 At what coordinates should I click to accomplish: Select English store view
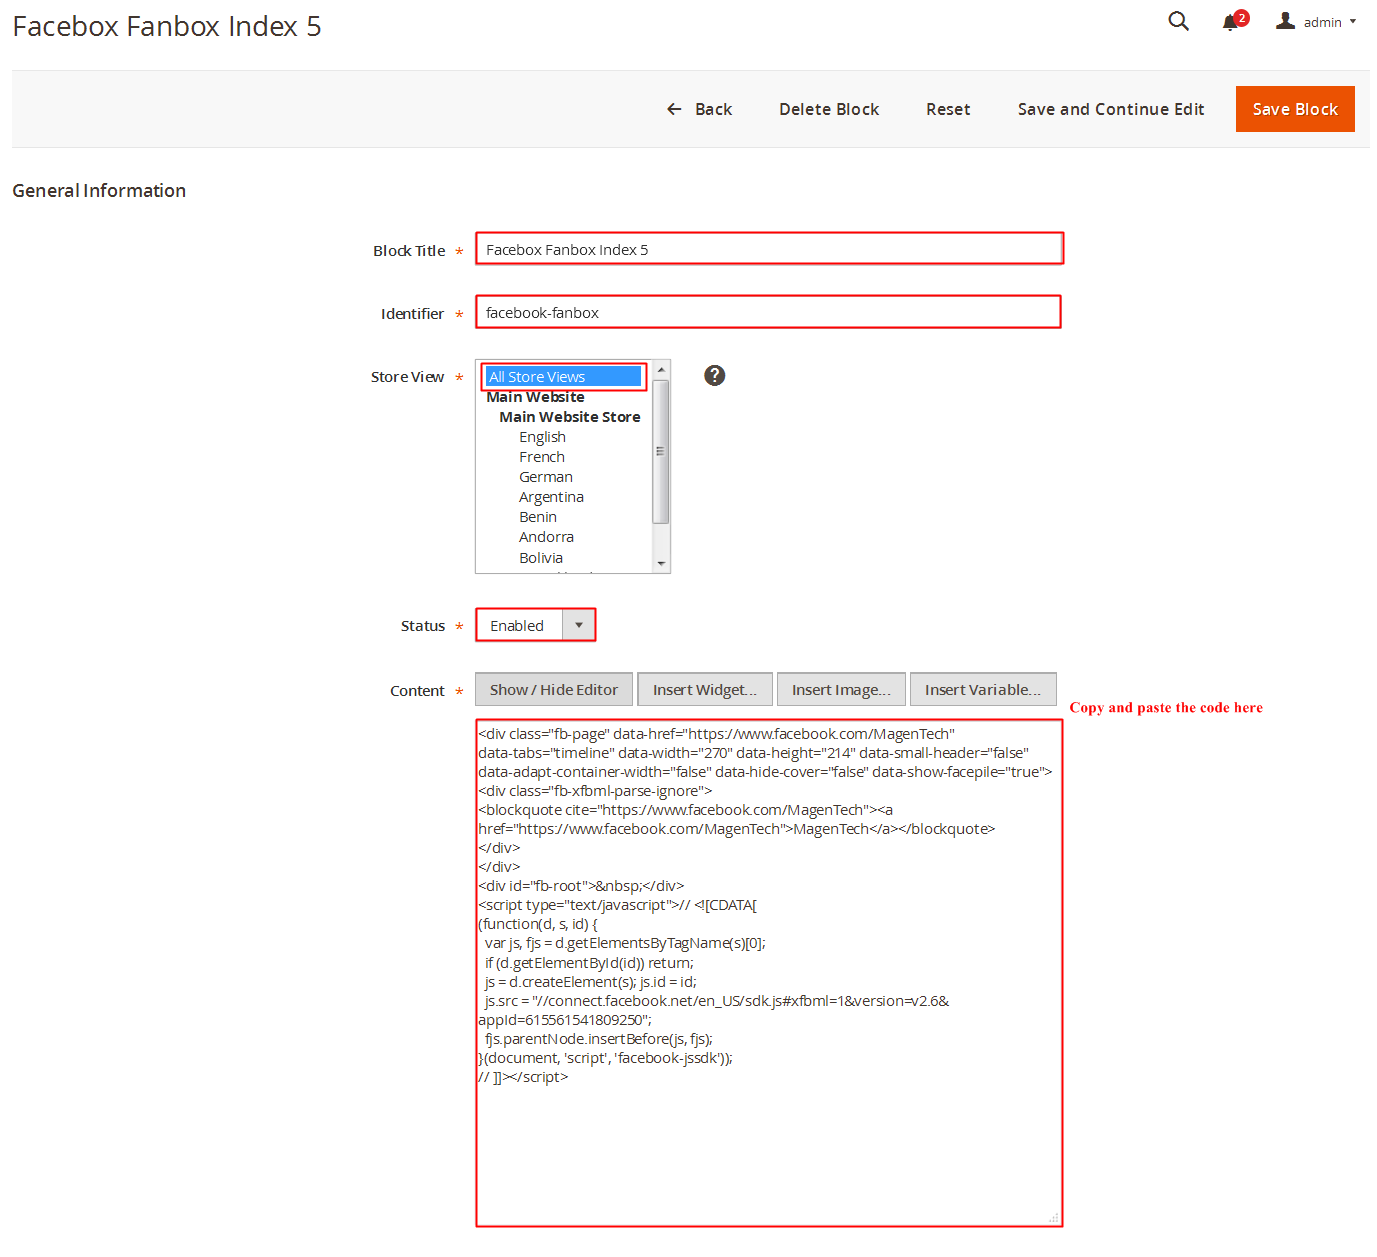click(x=542, y=437)
